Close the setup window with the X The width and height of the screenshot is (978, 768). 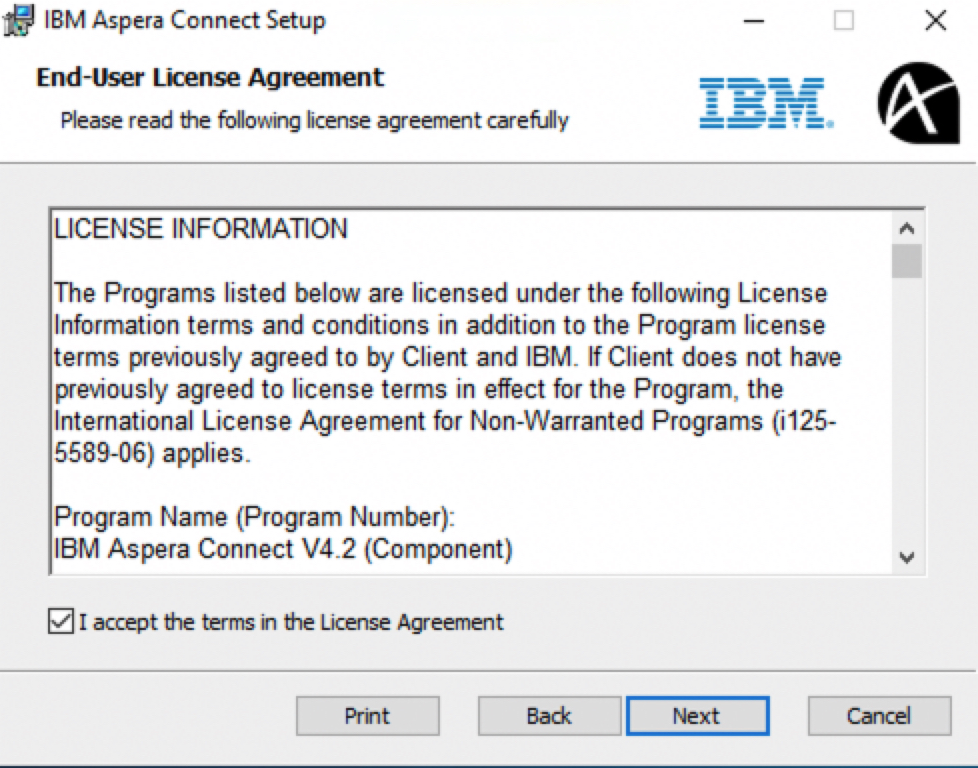point(935,21)
